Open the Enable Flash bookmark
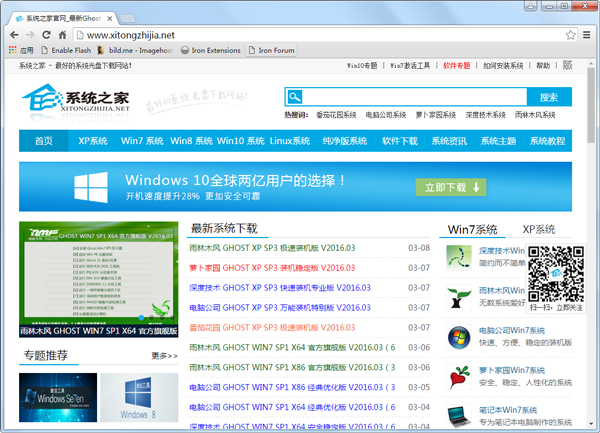The height and width of the screenshot is (433, 600). (x=66, y=50)
